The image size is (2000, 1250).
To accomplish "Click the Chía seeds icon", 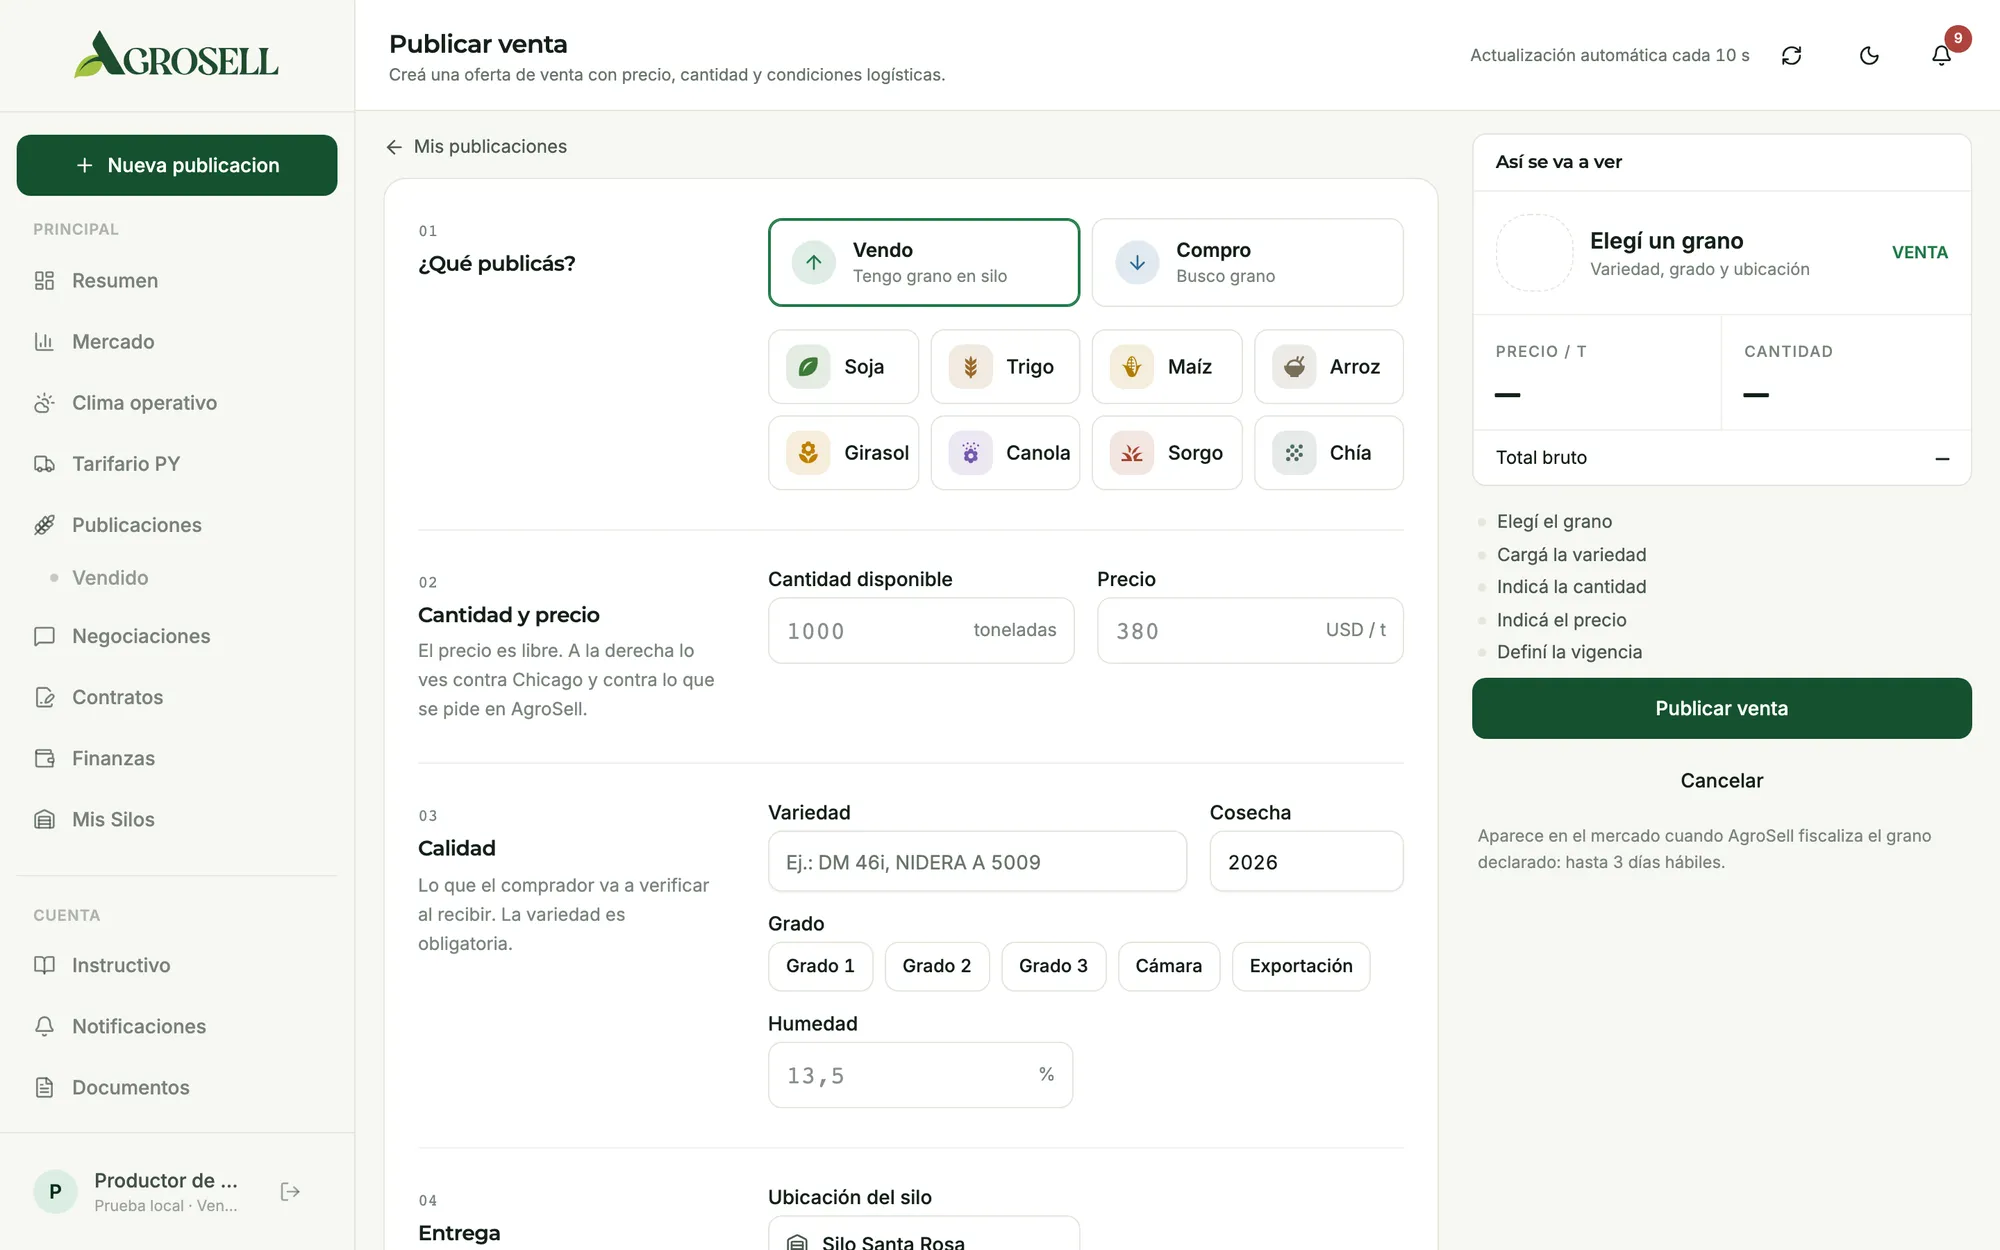I will tap(1294, 453).
